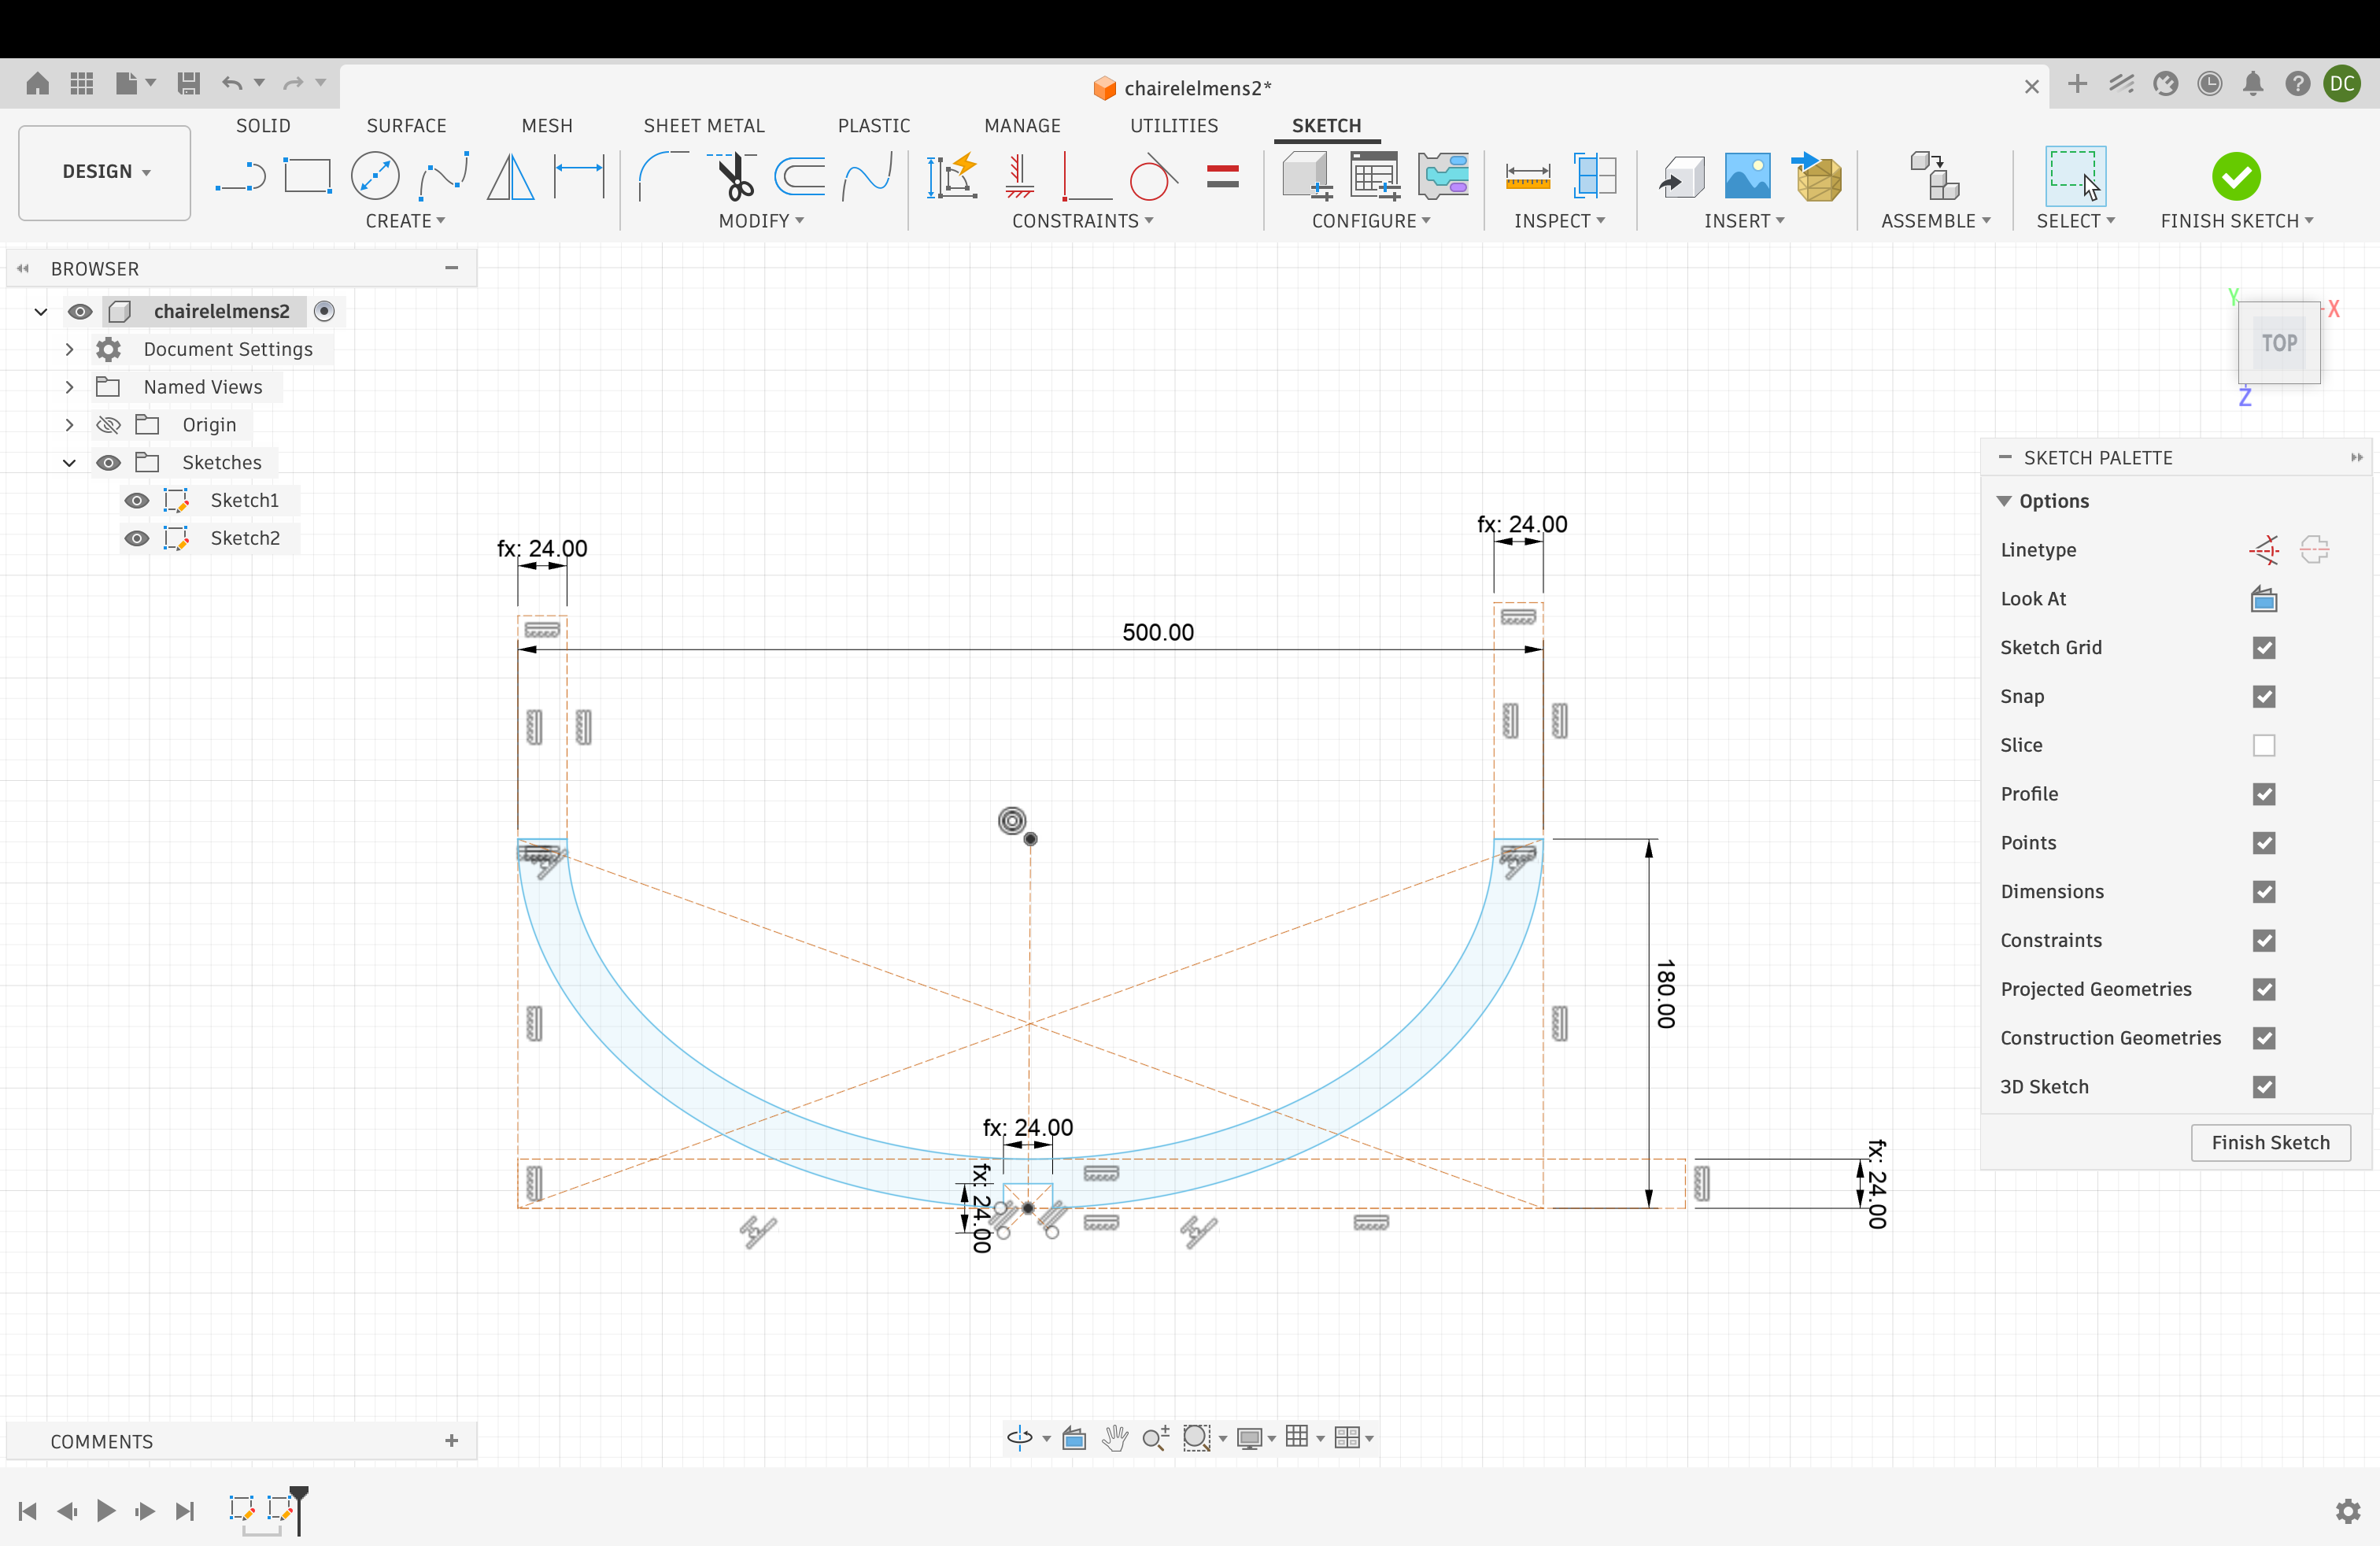Screen dimensions: 2380x1546
Task: Select the Fillet tool
Action: [x=664, y=177]
